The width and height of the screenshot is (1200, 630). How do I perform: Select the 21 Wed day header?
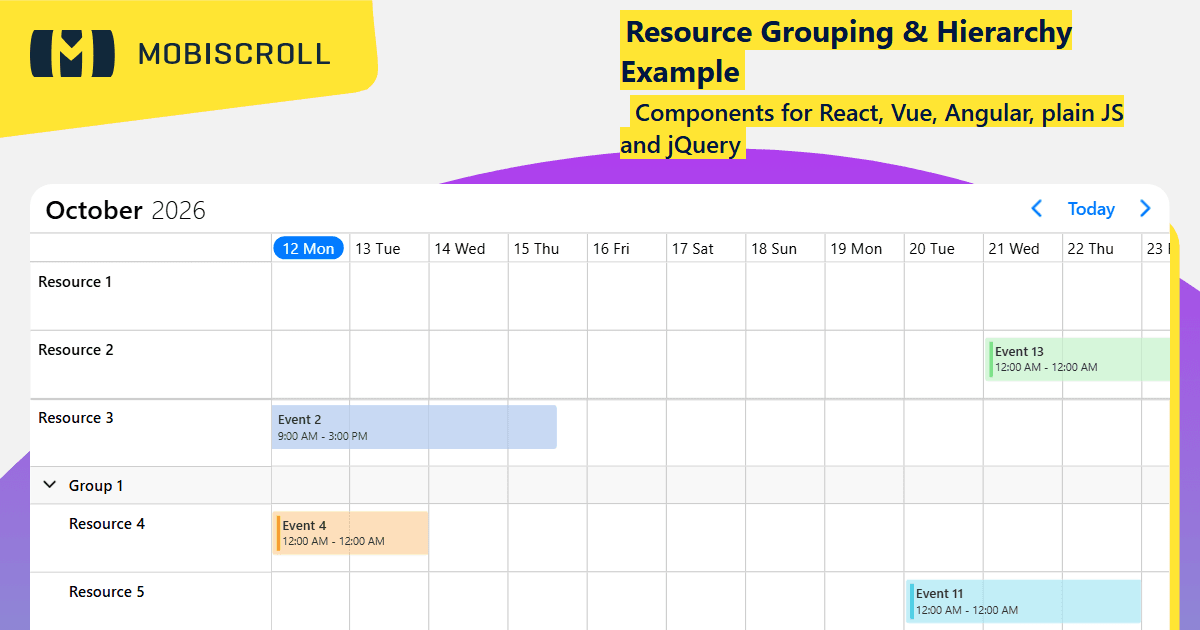1014,249
